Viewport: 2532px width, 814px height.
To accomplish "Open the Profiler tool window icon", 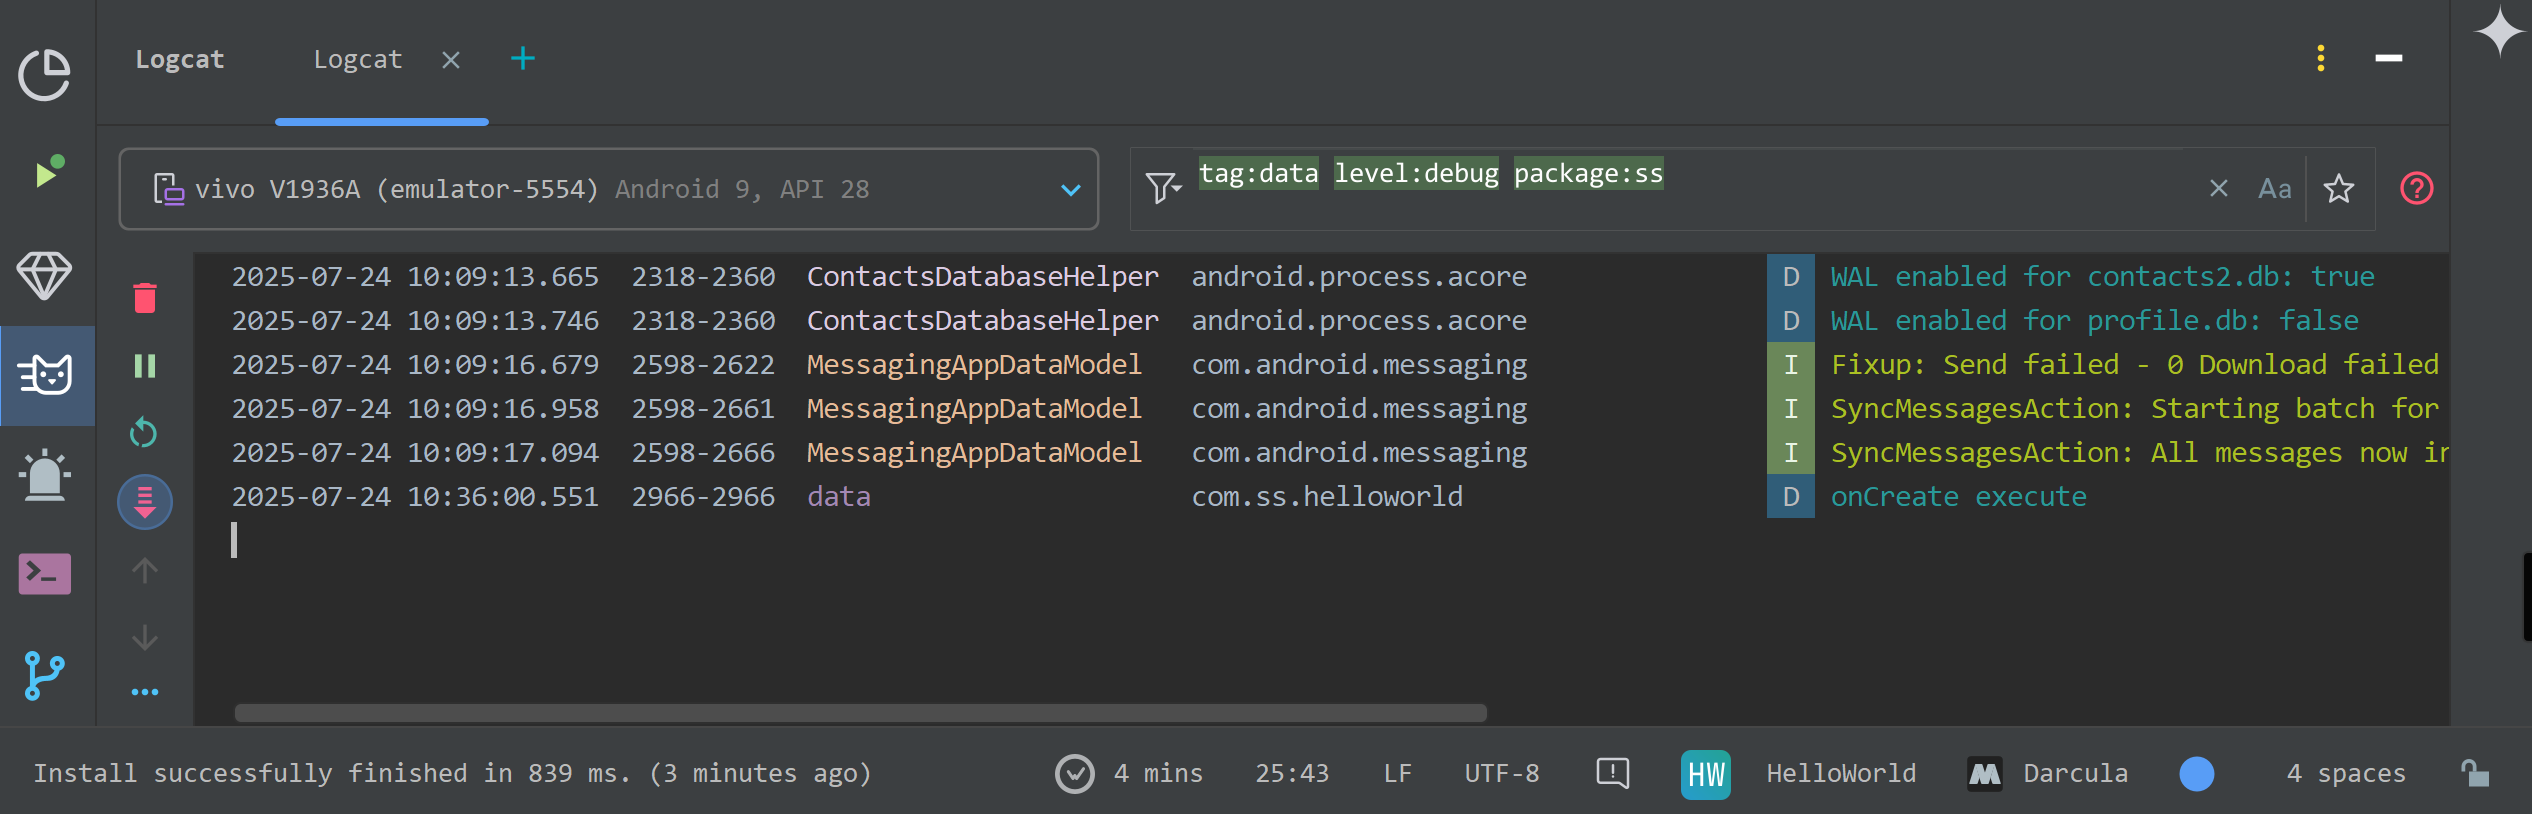I will pos(45,75).
